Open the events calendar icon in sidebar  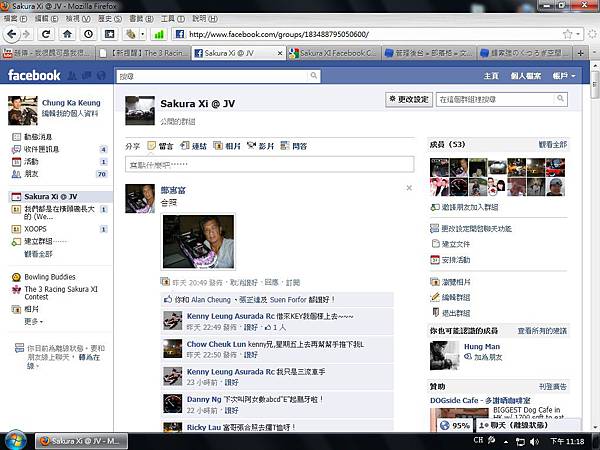[x=16, y=161]
